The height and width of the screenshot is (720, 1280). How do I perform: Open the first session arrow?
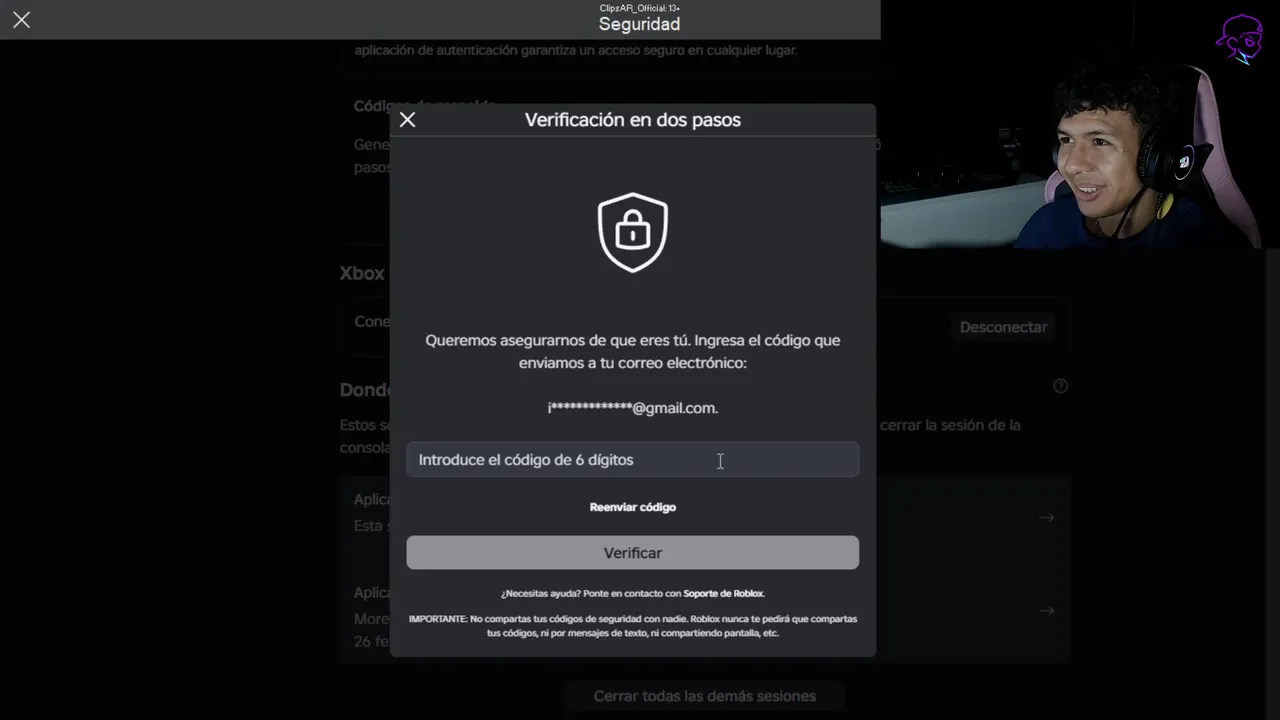[x=1047, y=518]
